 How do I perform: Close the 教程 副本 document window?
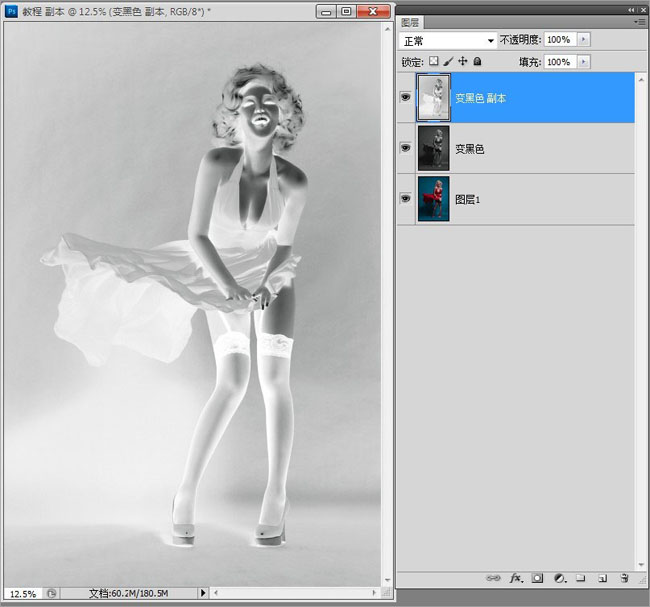click(373, 12)
